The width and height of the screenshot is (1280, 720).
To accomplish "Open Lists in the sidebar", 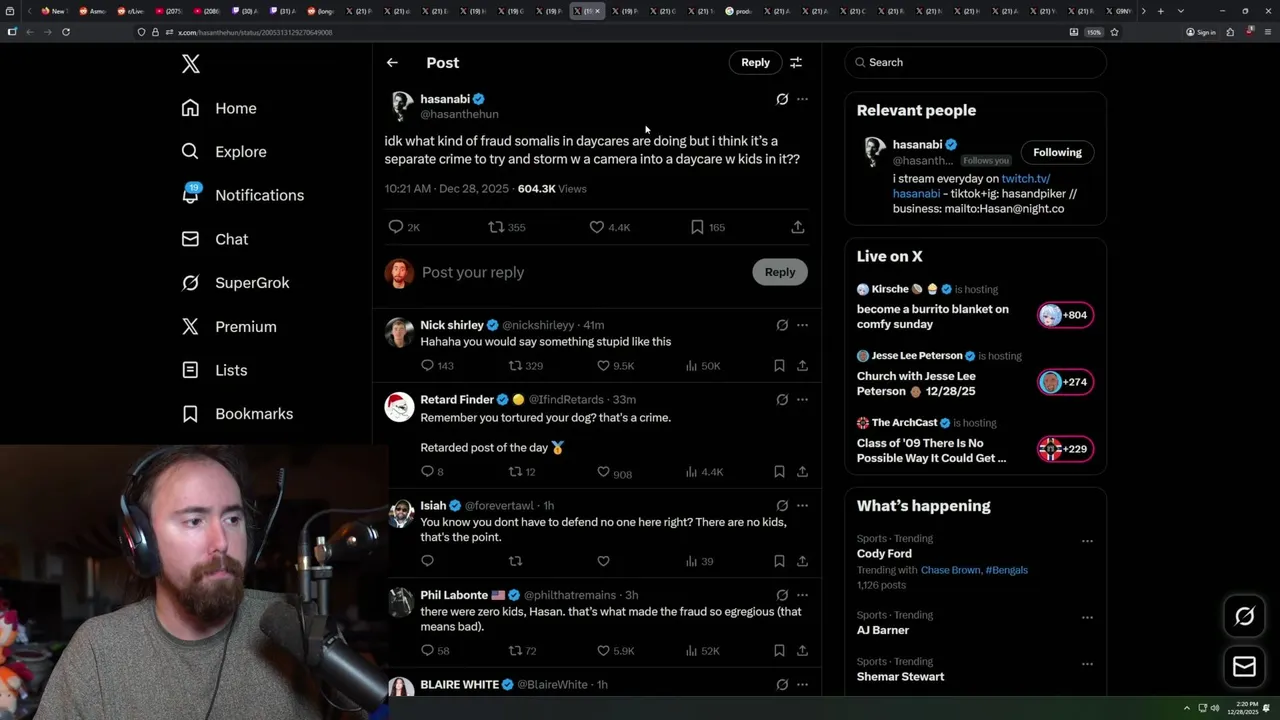I will point(214,370).
